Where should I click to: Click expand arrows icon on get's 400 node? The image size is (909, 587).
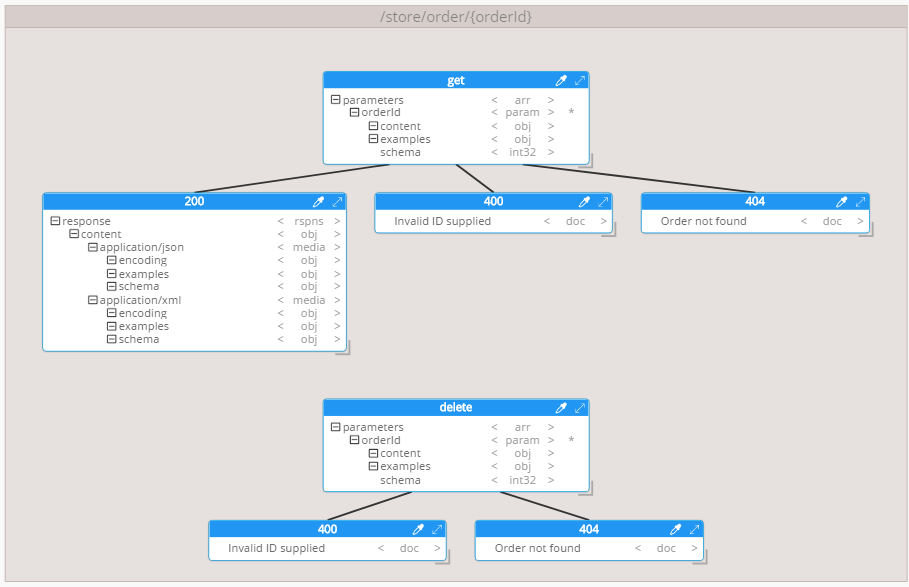[x=603, y=202]
